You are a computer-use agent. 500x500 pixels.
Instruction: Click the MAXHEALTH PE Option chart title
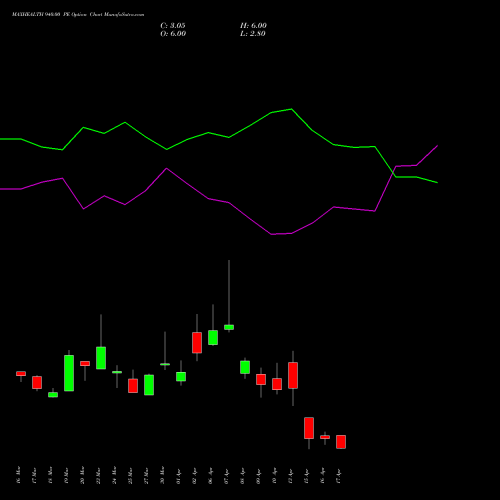[x=78, y=15]
